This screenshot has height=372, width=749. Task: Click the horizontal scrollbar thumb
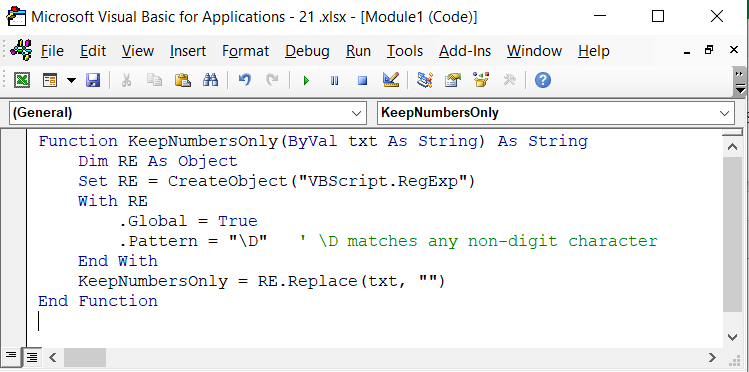[x=85, y=357]
